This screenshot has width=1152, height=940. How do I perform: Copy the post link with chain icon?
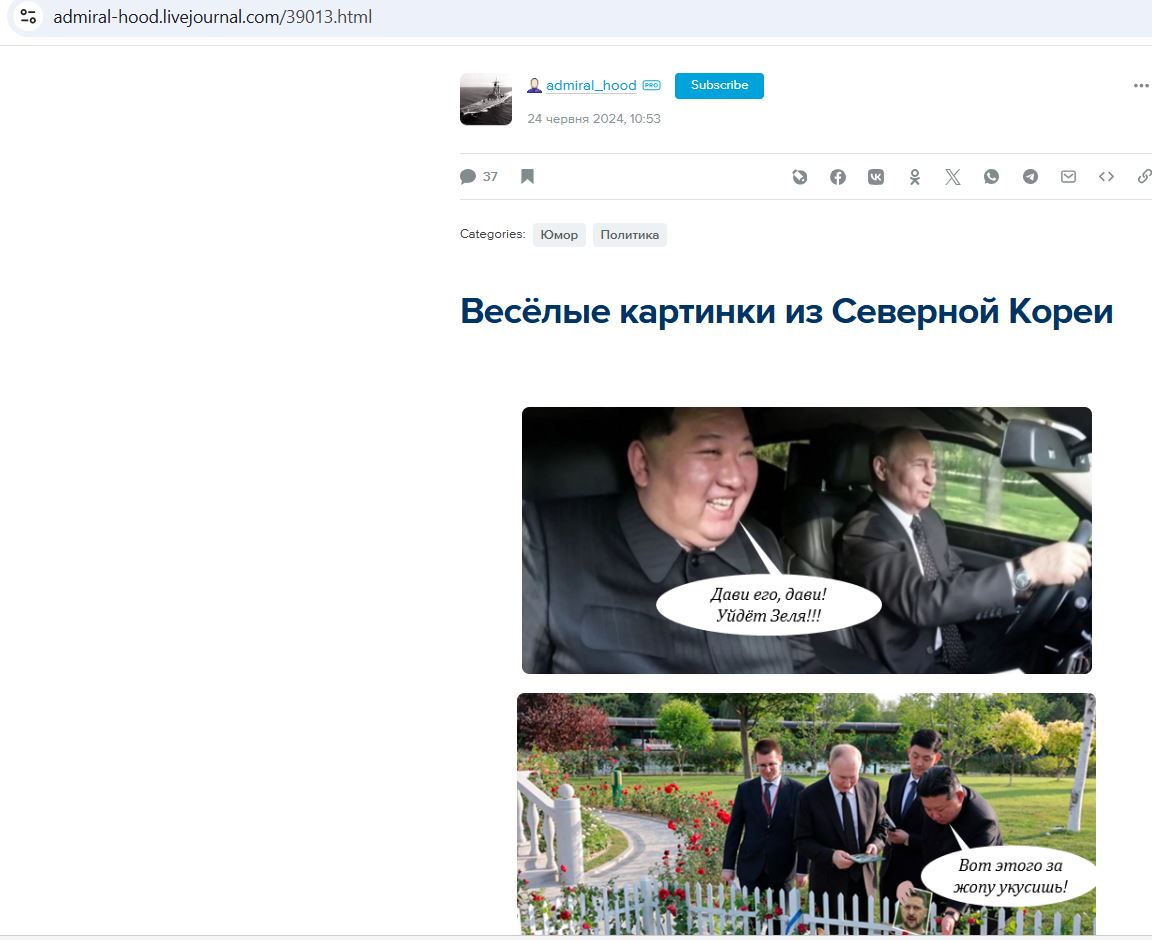point(1144,176)
